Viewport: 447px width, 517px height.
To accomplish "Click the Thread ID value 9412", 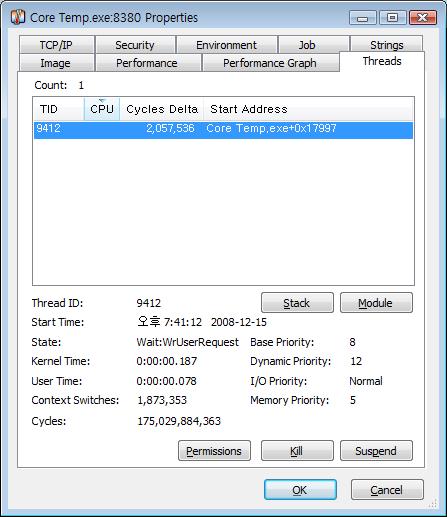I will tap(149, 303).
